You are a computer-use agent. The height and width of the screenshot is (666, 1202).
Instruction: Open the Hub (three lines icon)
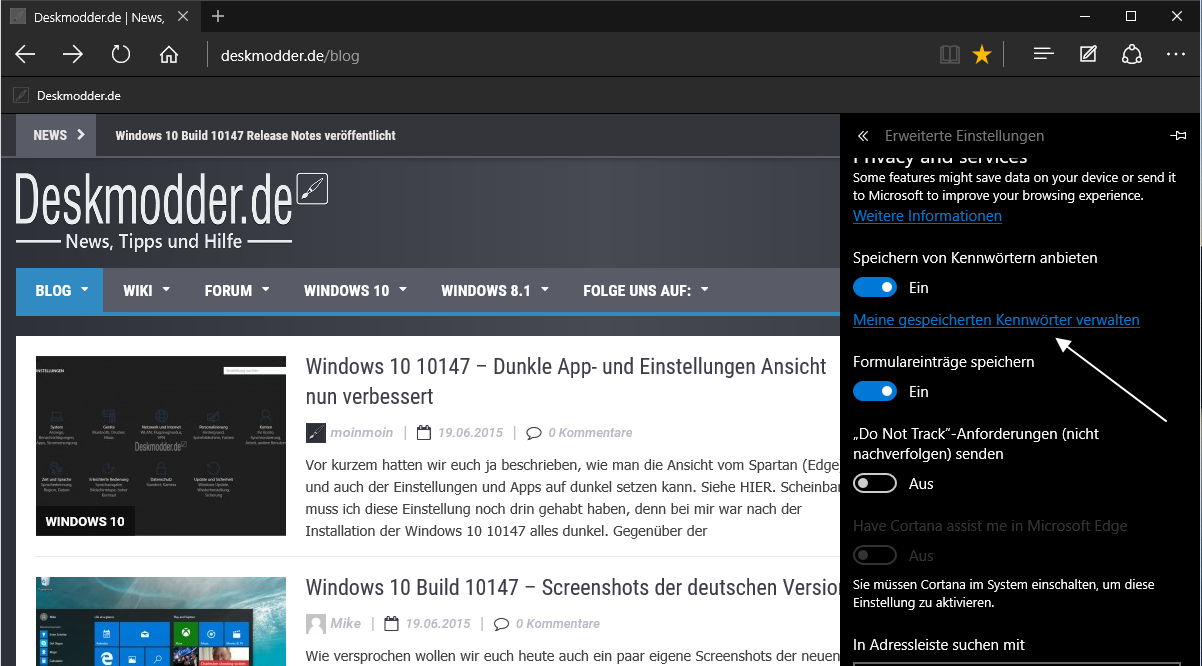tap(1044, 54)
